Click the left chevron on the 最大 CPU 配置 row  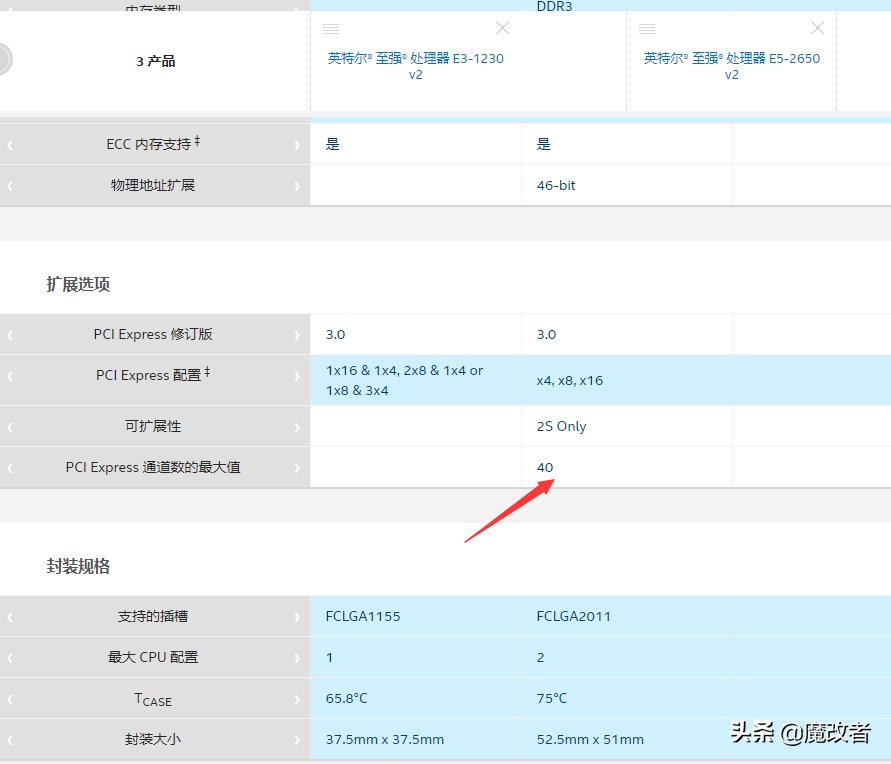click(x=10, y=658)
